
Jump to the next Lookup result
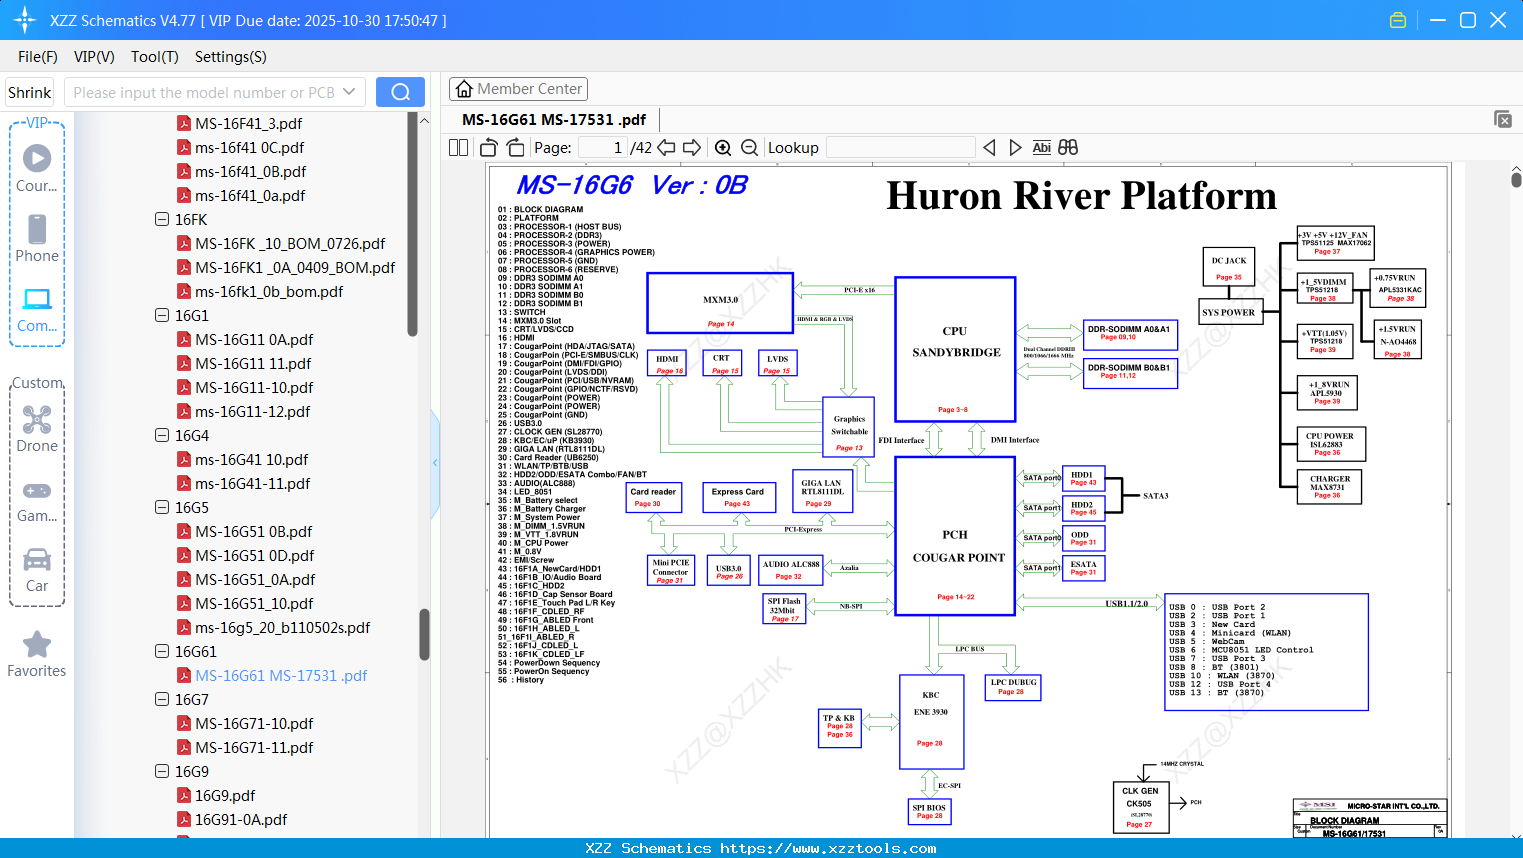(1015, 147)
